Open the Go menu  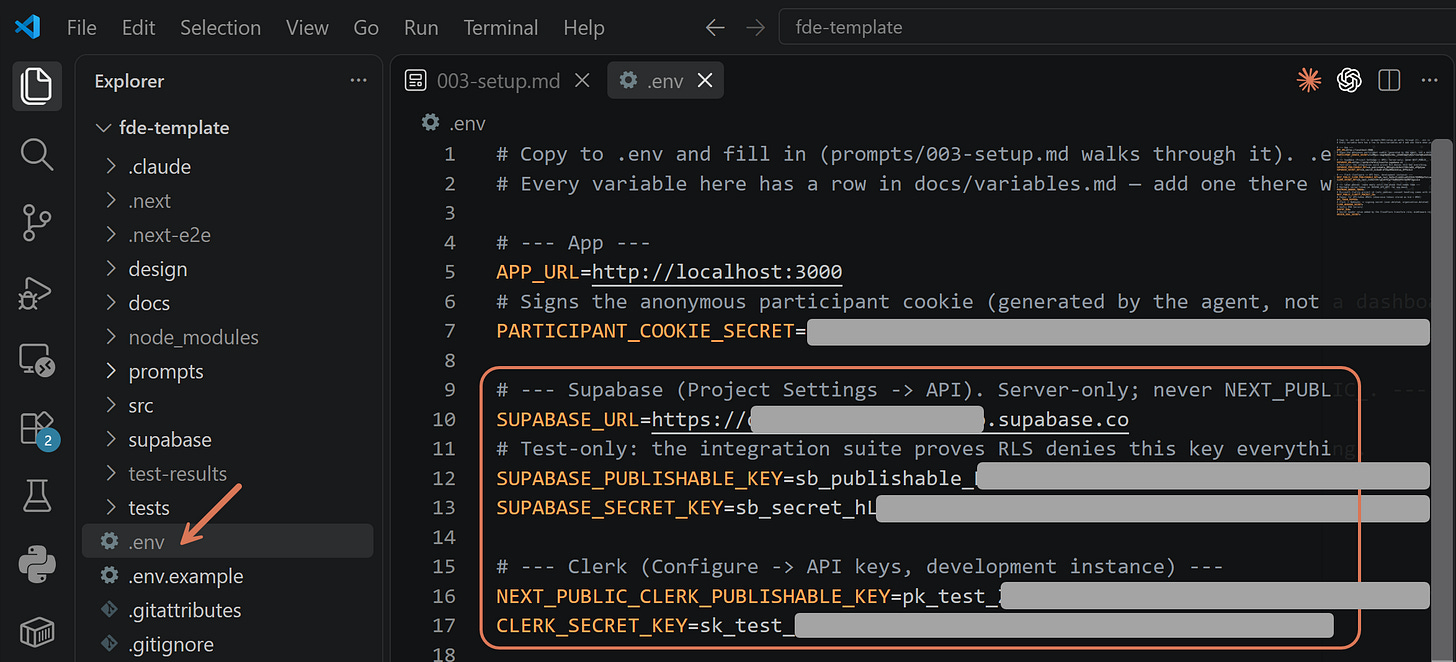(x=366, y=28)
